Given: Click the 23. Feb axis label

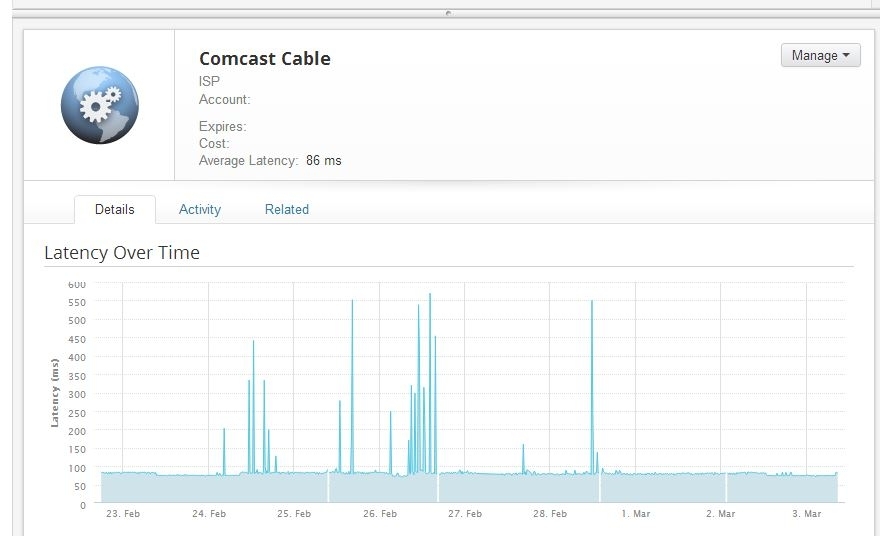Looking at the screenshot, I should point(123,514).
